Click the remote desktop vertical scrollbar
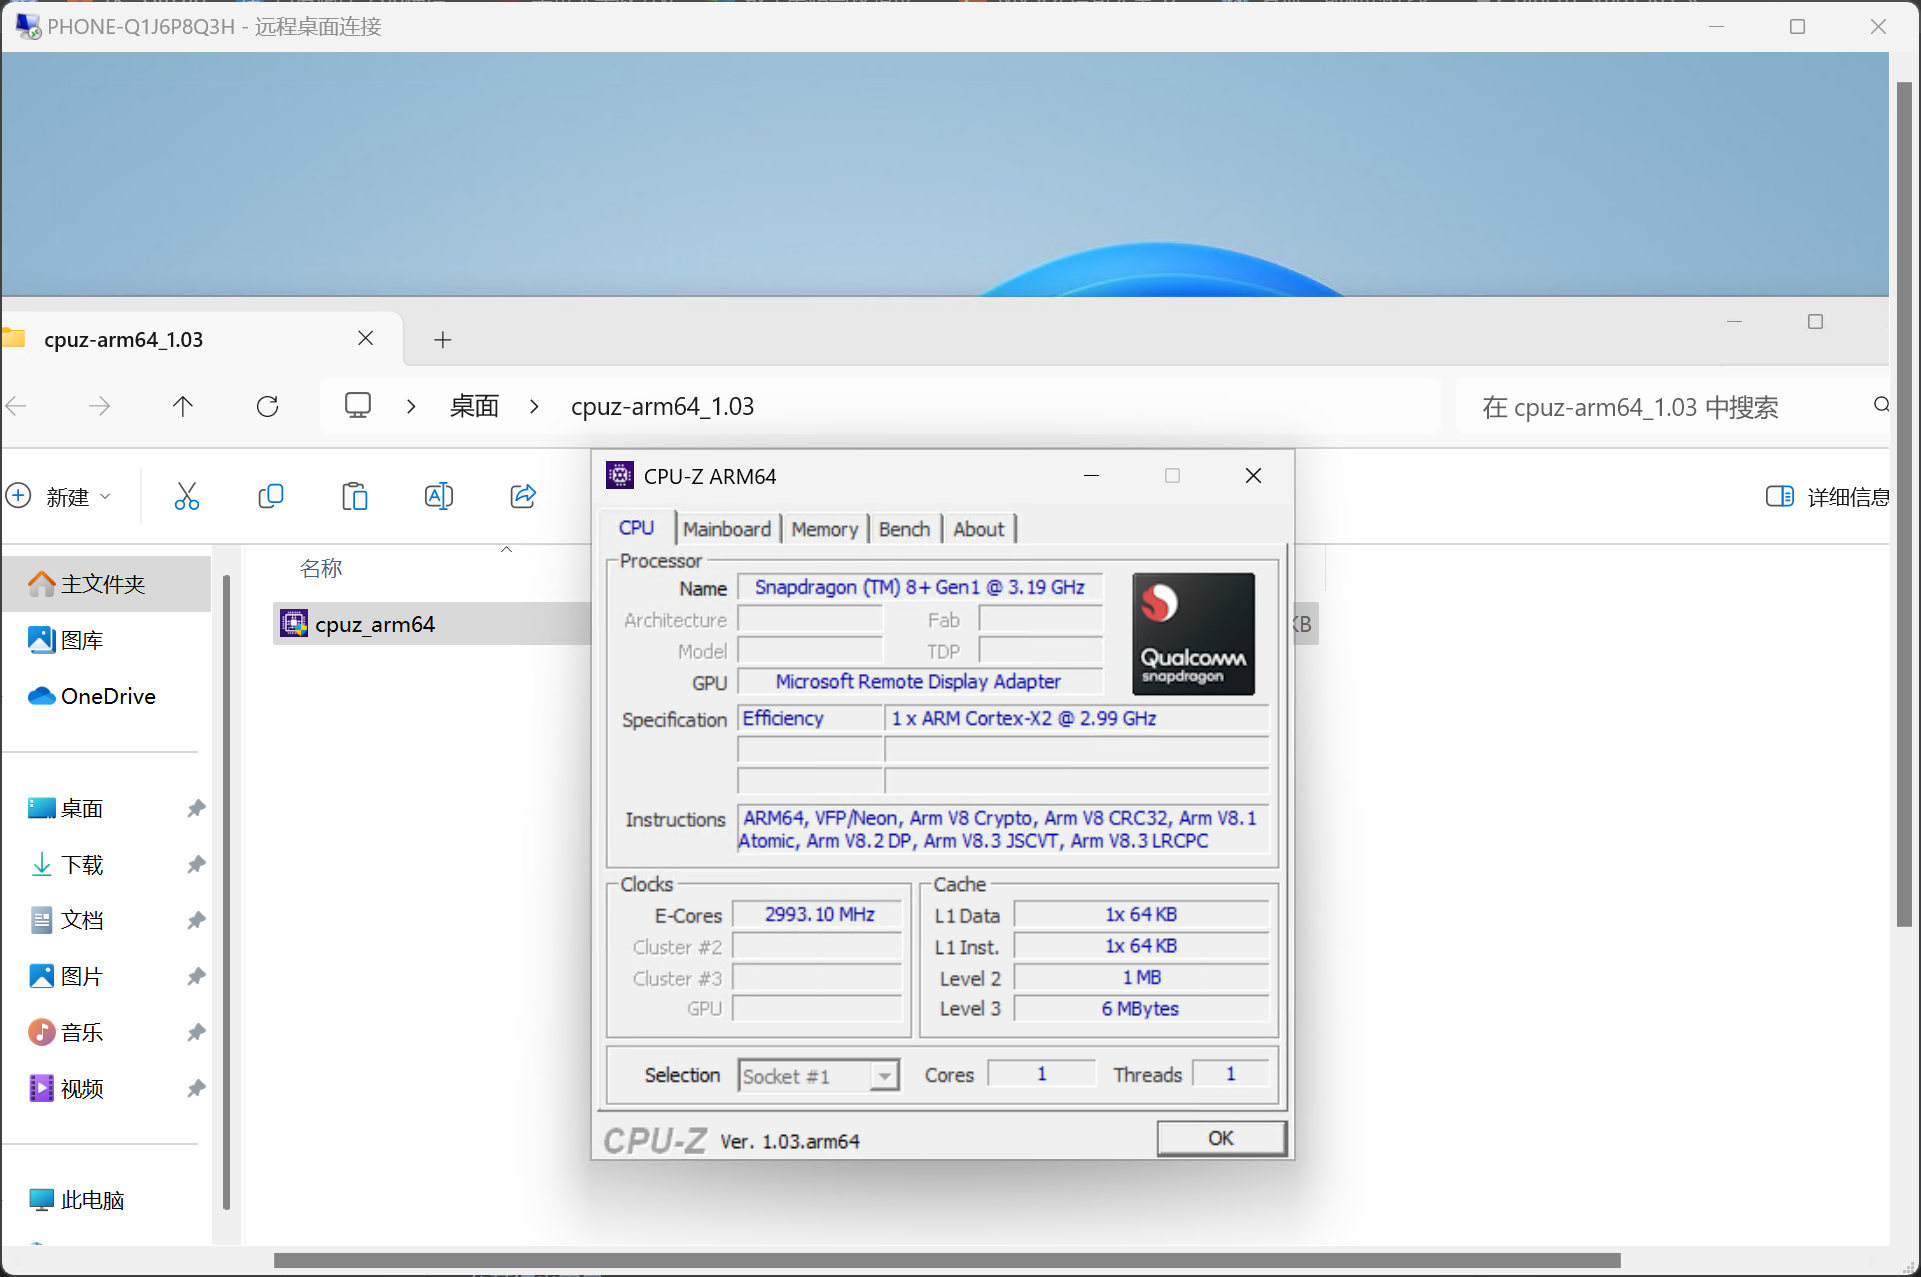Image resolution: width=1921 pixels, height=1277 pixels. (x=1904, y=505)
